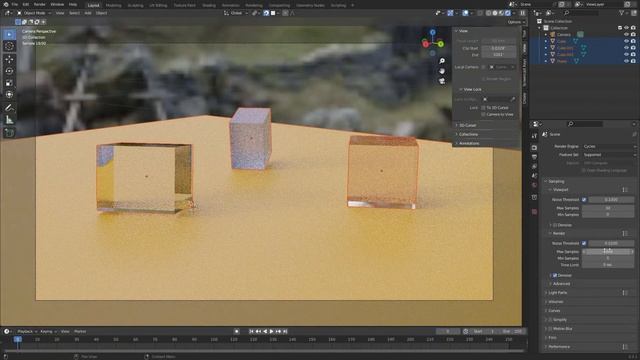Screen dimensions: 640x360
Task: Select the Rotate tool
Action: (9, 71)
